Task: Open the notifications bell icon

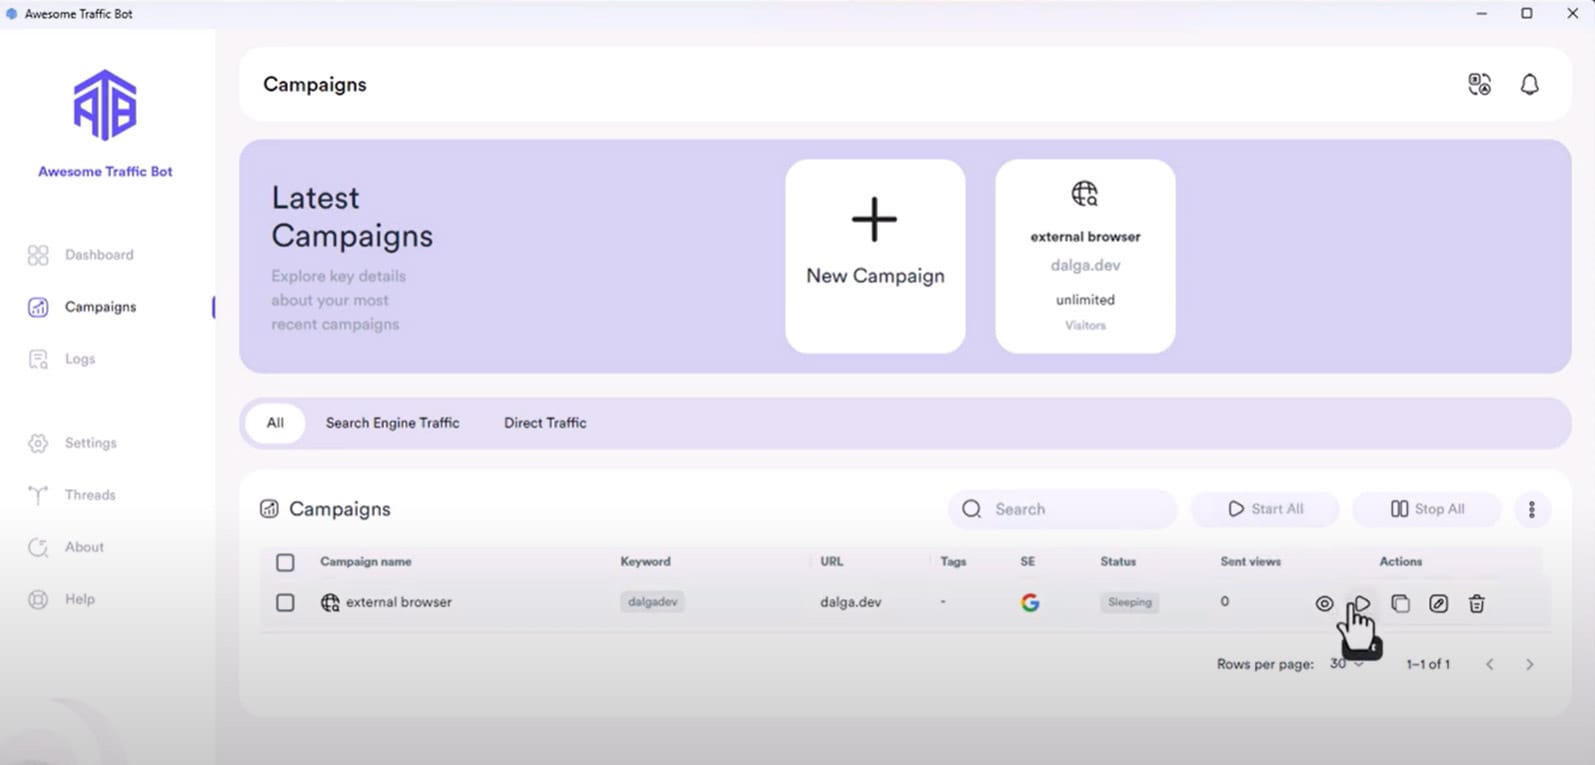Action: pyautogui.click(x=1529, y=85)
